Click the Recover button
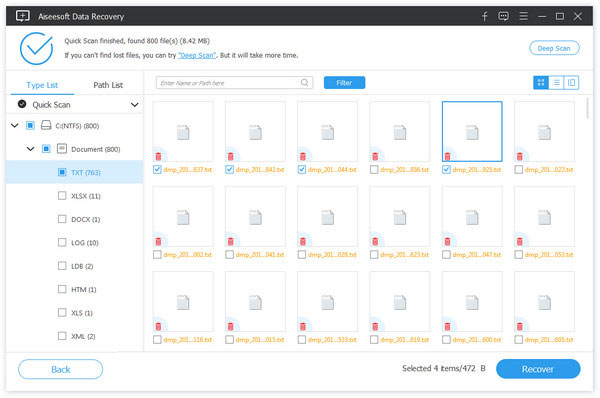 point(538,369)
